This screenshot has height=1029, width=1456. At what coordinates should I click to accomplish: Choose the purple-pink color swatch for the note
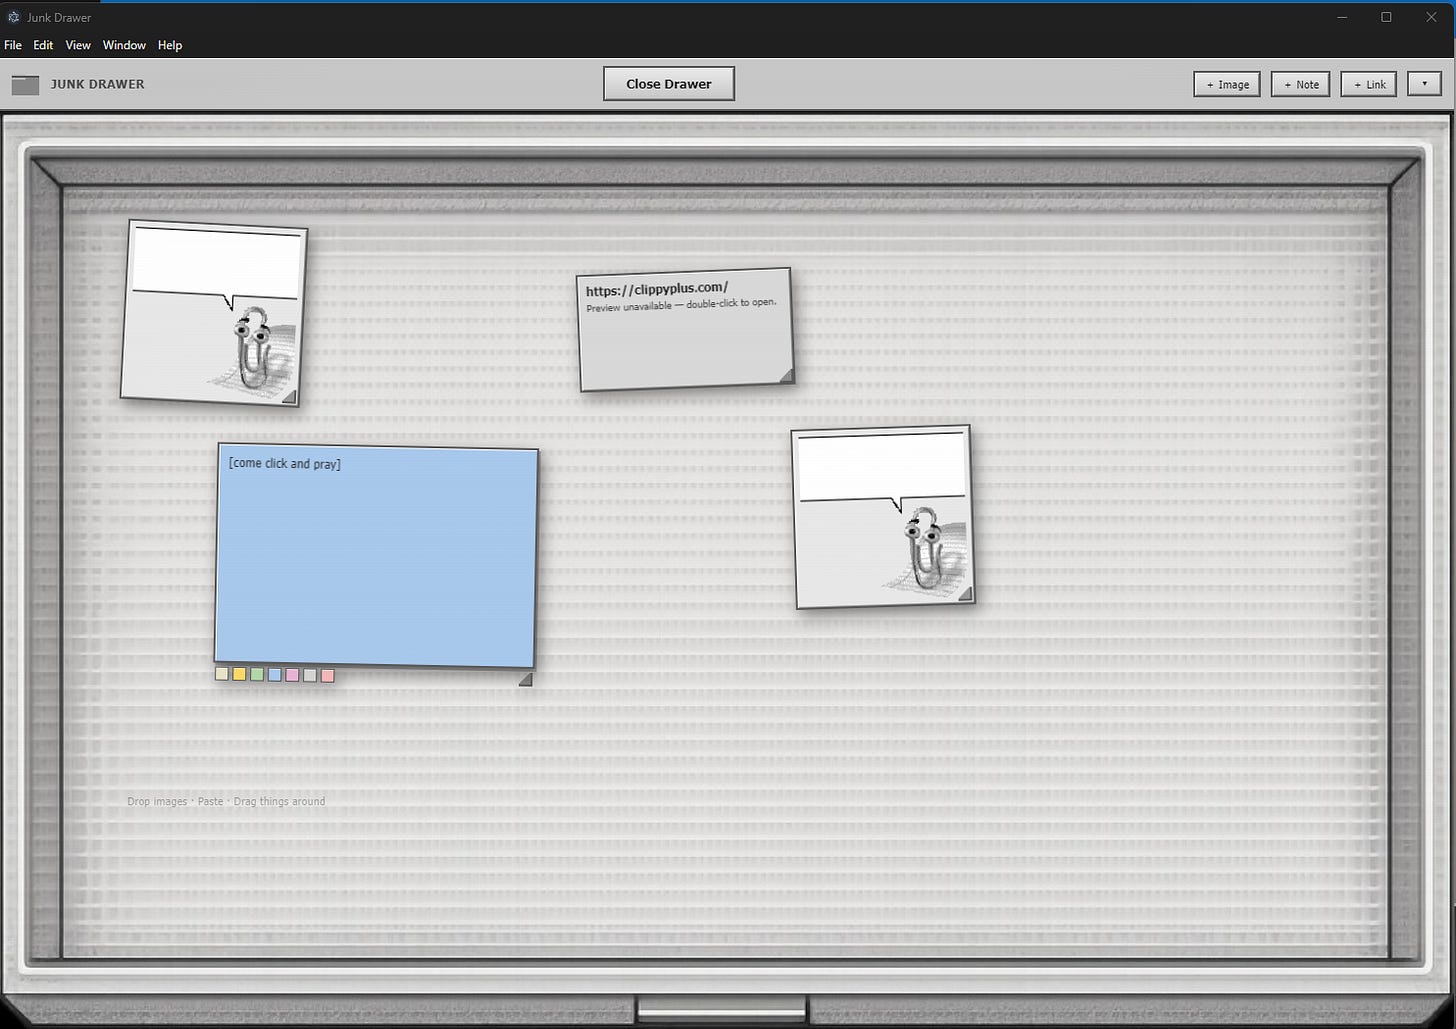(292, 675)
